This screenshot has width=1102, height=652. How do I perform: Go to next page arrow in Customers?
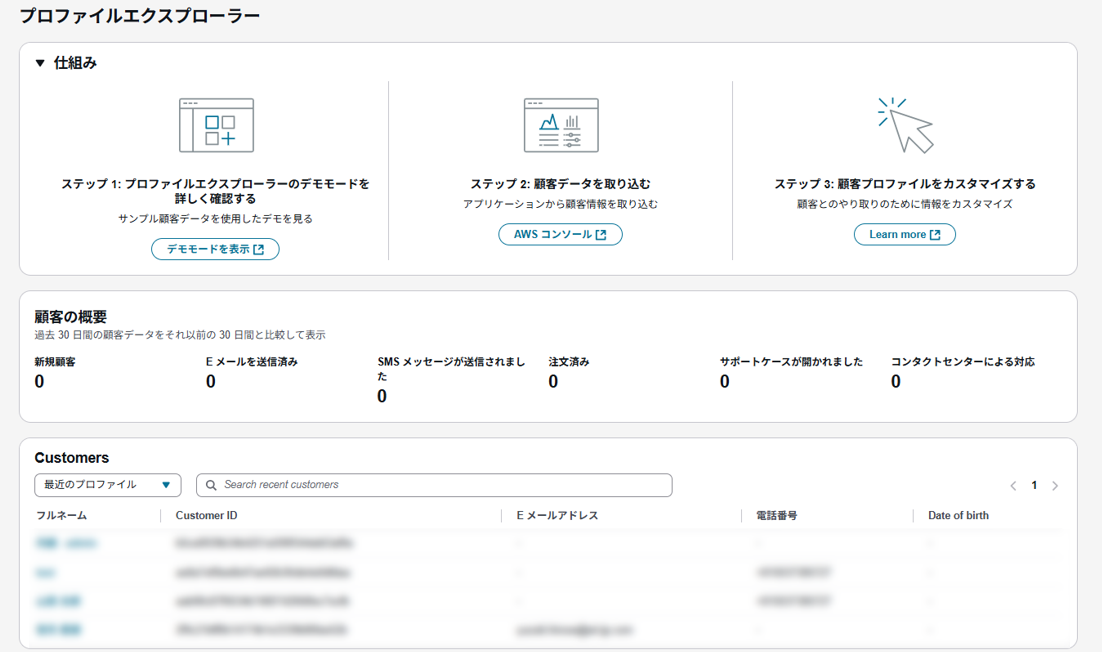click(1055, 485)
